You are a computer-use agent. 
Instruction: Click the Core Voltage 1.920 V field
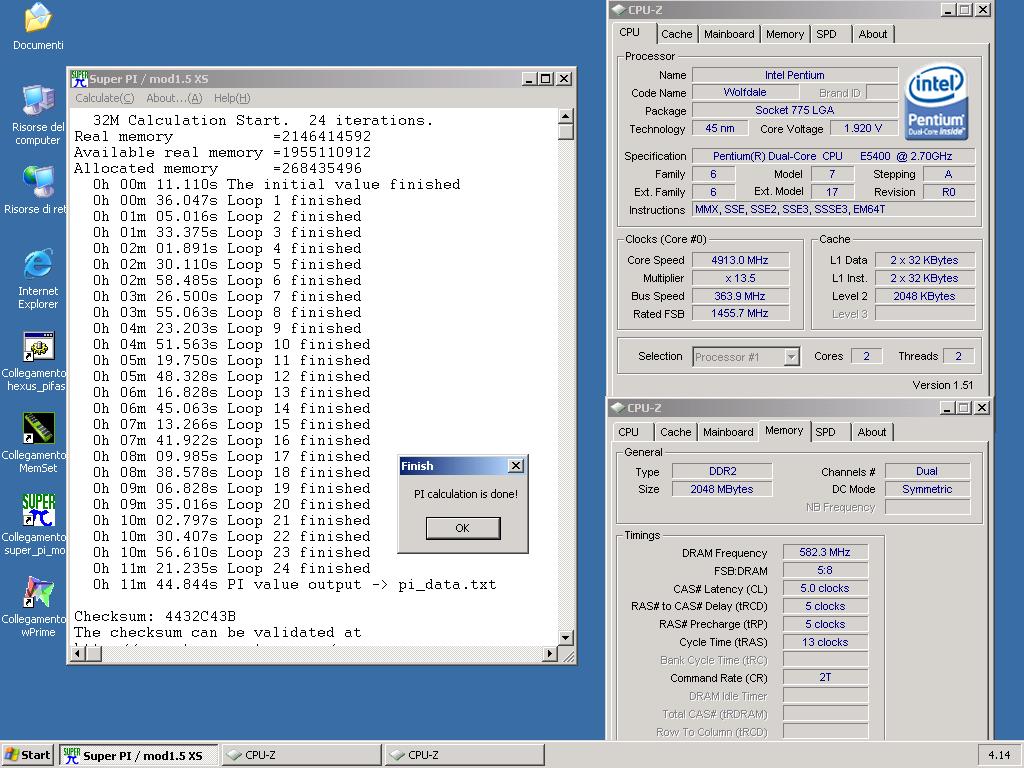863,128
